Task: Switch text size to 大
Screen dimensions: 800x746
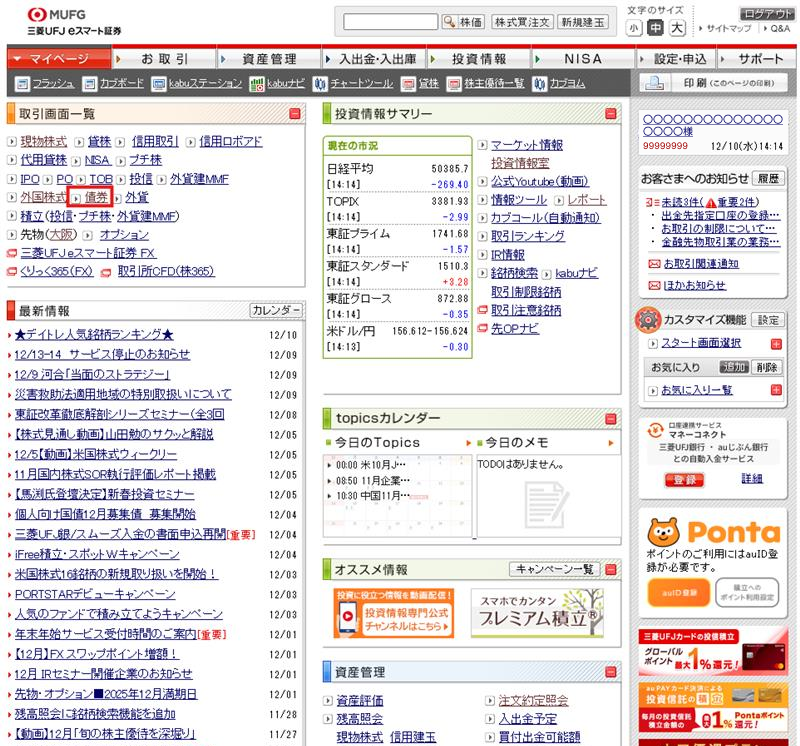Action: [677, 26]
